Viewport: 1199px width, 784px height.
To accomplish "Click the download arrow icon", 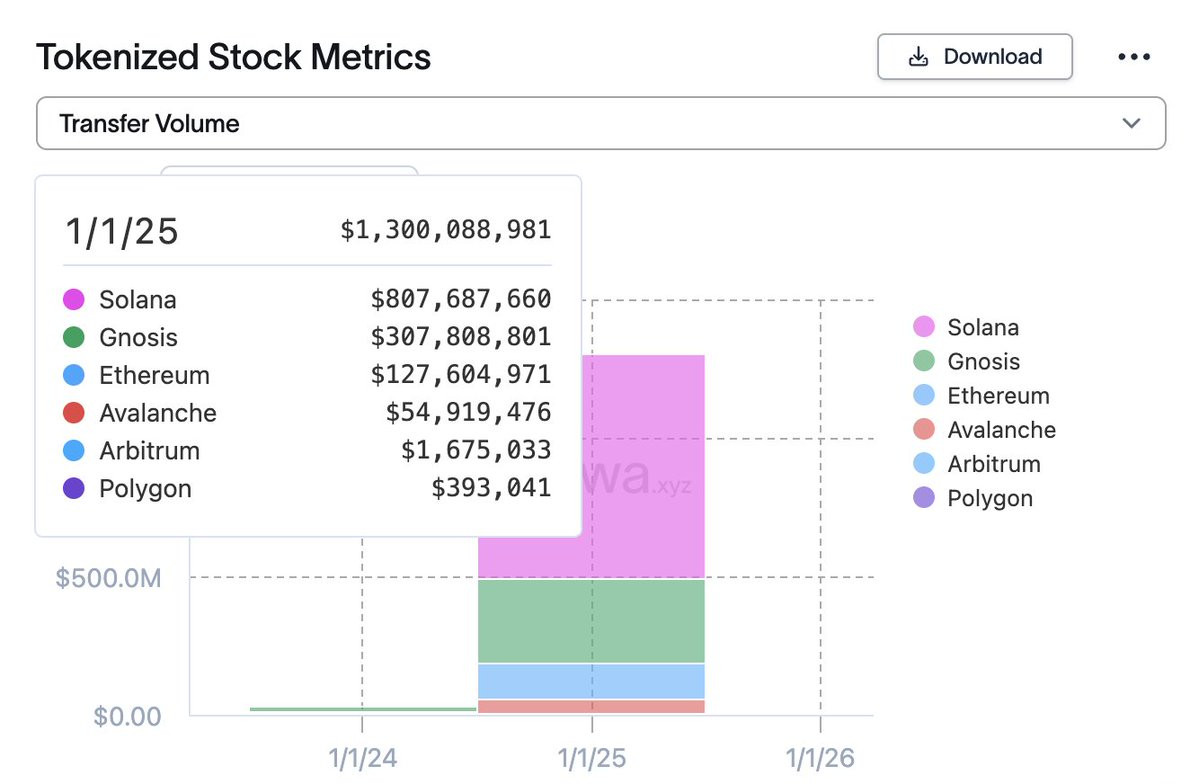I will 918,57.
